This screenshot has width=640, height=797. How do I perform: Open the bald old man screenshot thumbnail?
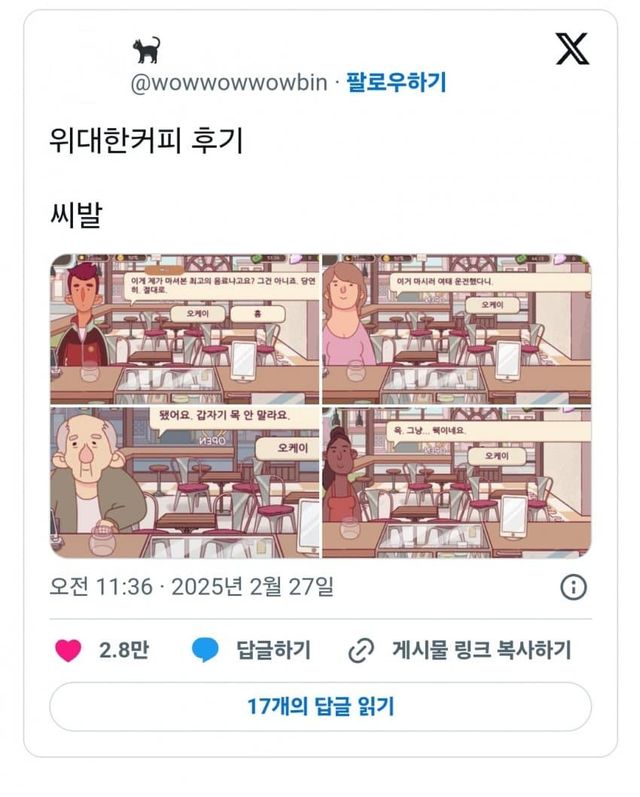[185, 482]
